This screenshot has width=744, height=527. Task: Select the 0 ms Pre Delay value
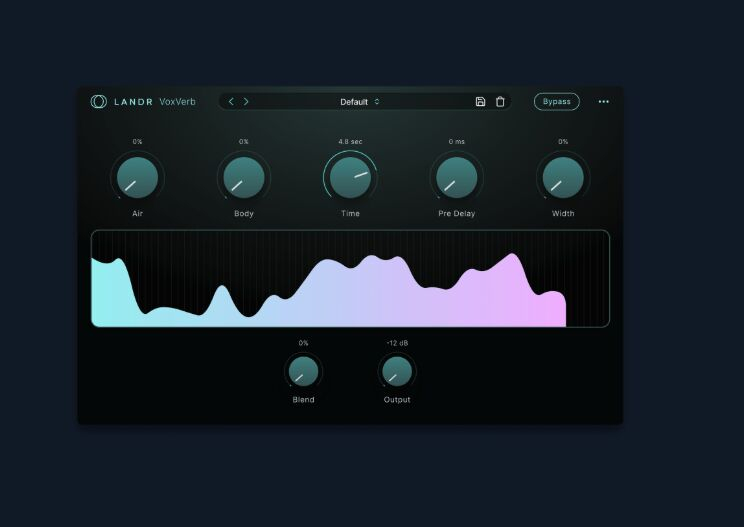[x=456, y=142]
